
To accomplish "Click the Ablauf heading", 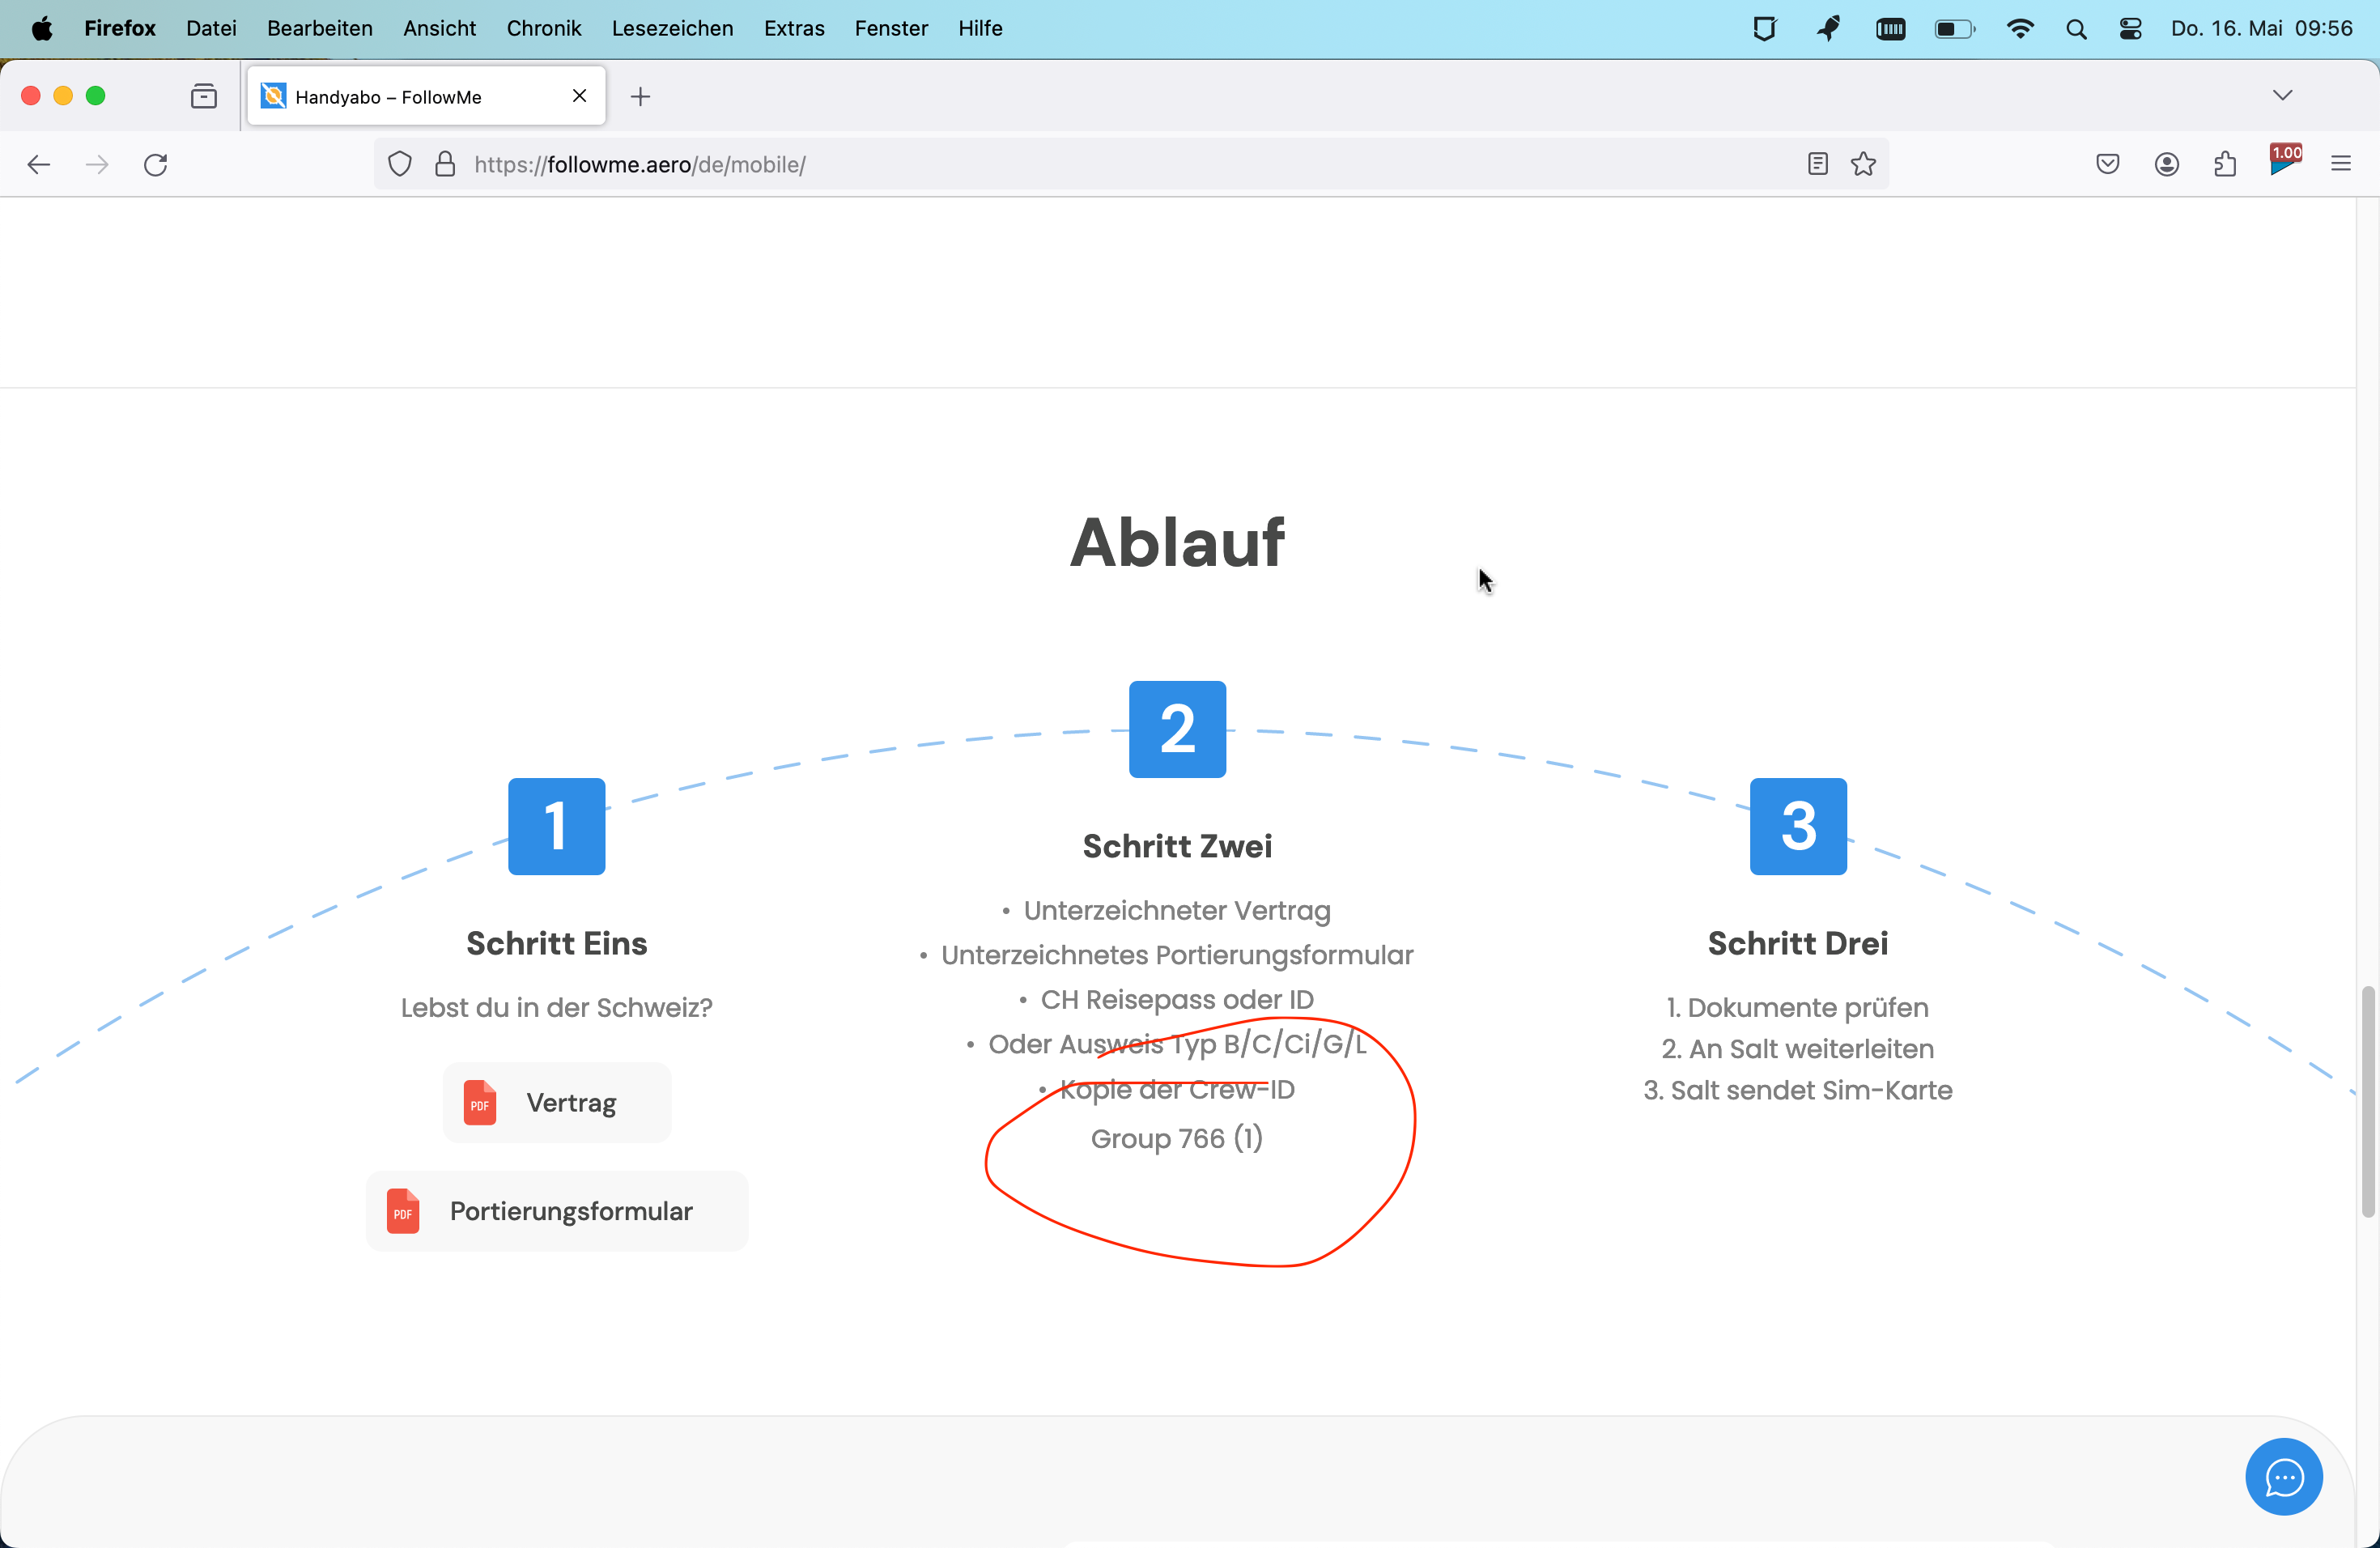I will coord(1177,542).
